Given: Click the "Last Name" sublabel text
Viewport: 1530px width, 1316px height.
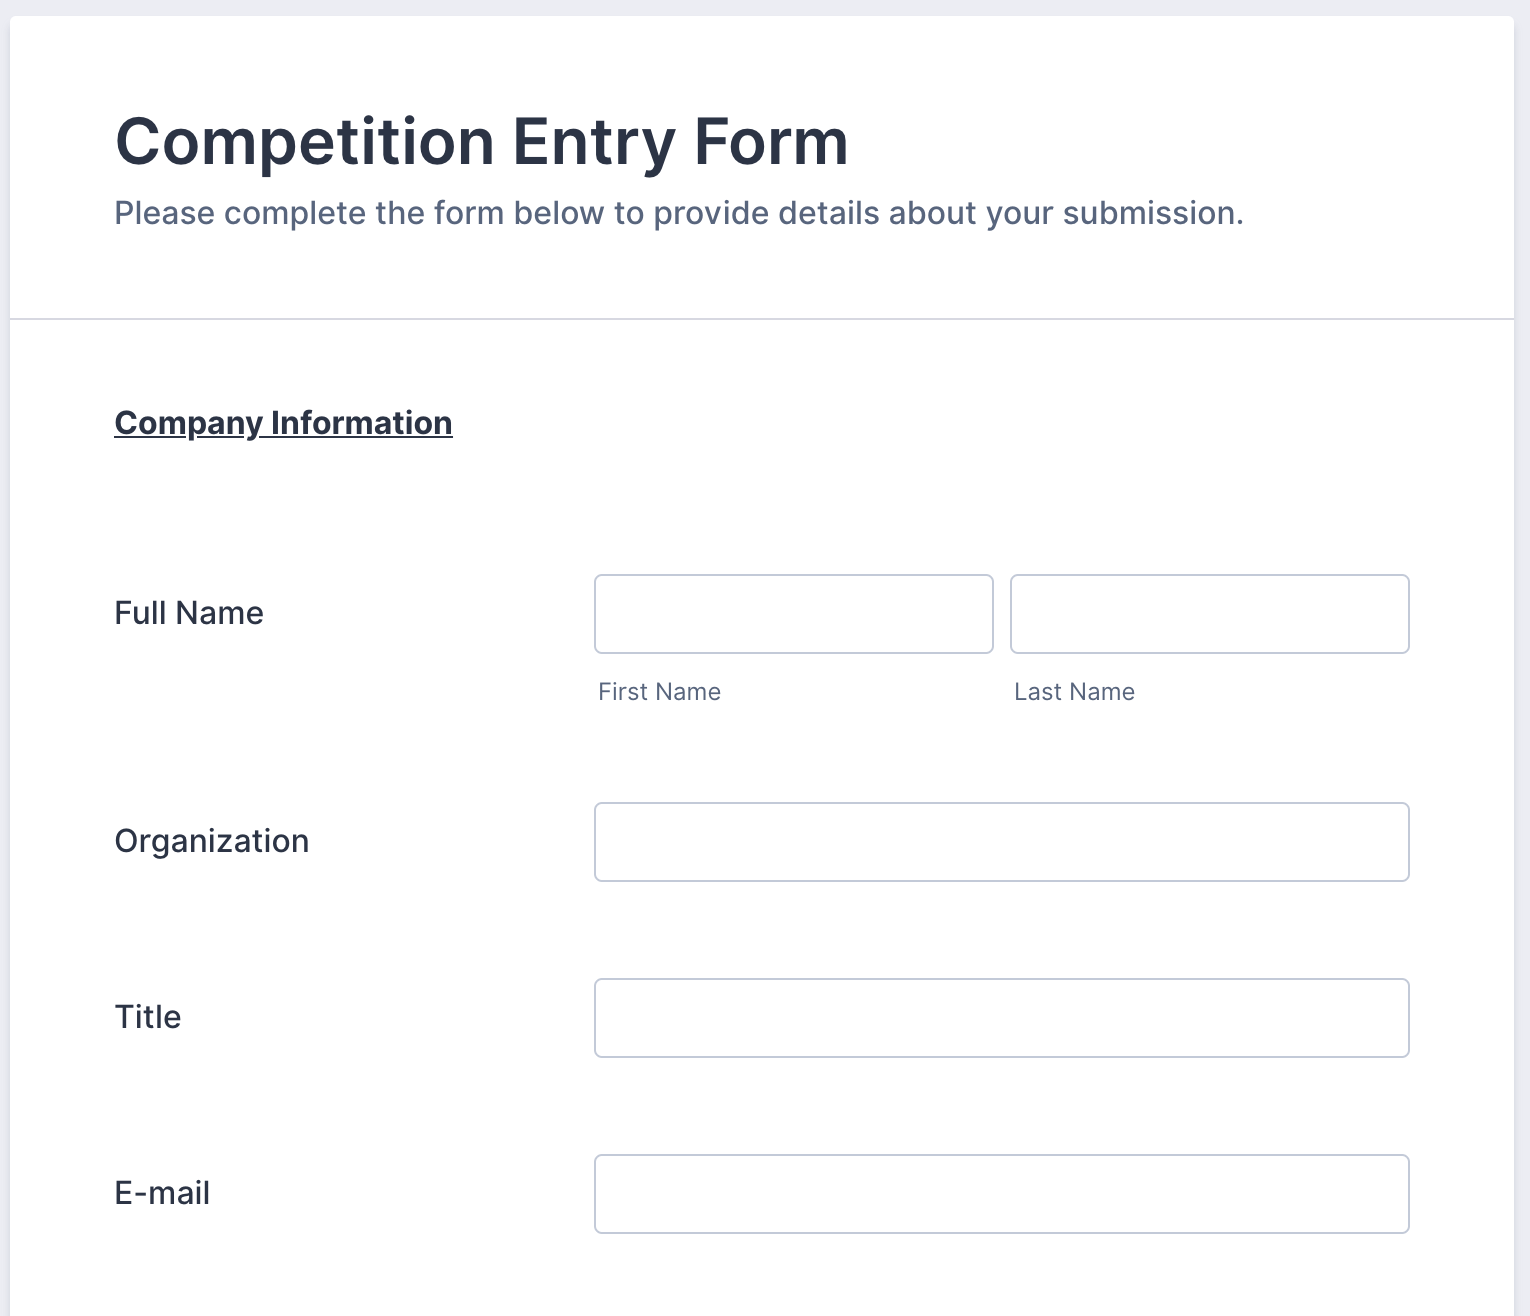Looking at the screenshot, I should (1074, 692).
